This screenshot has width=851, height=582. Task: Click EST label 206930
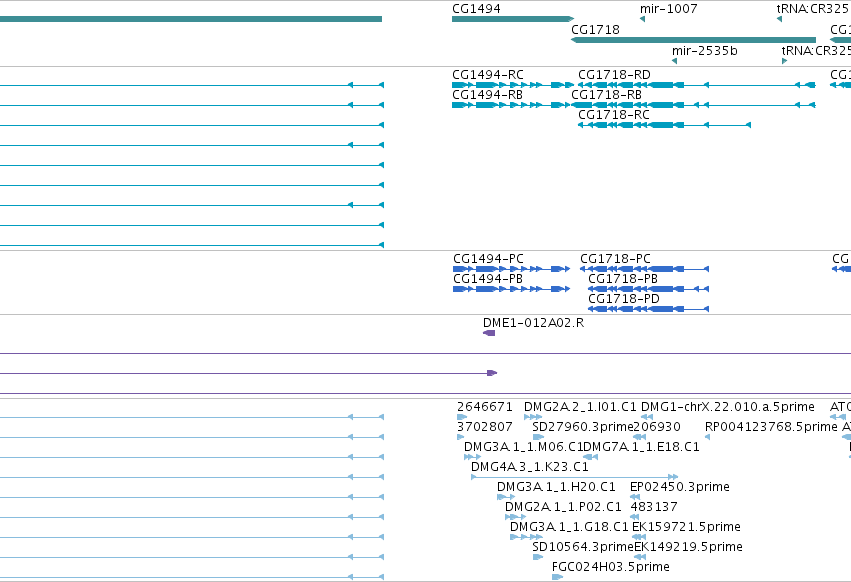pyautogui.click(x=657, y=427)
